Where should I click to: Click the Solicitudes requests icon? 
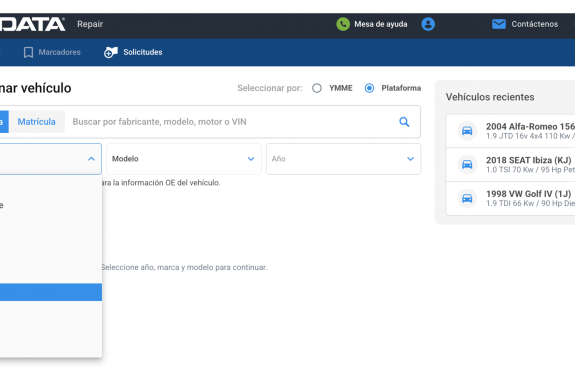[111, 52]
